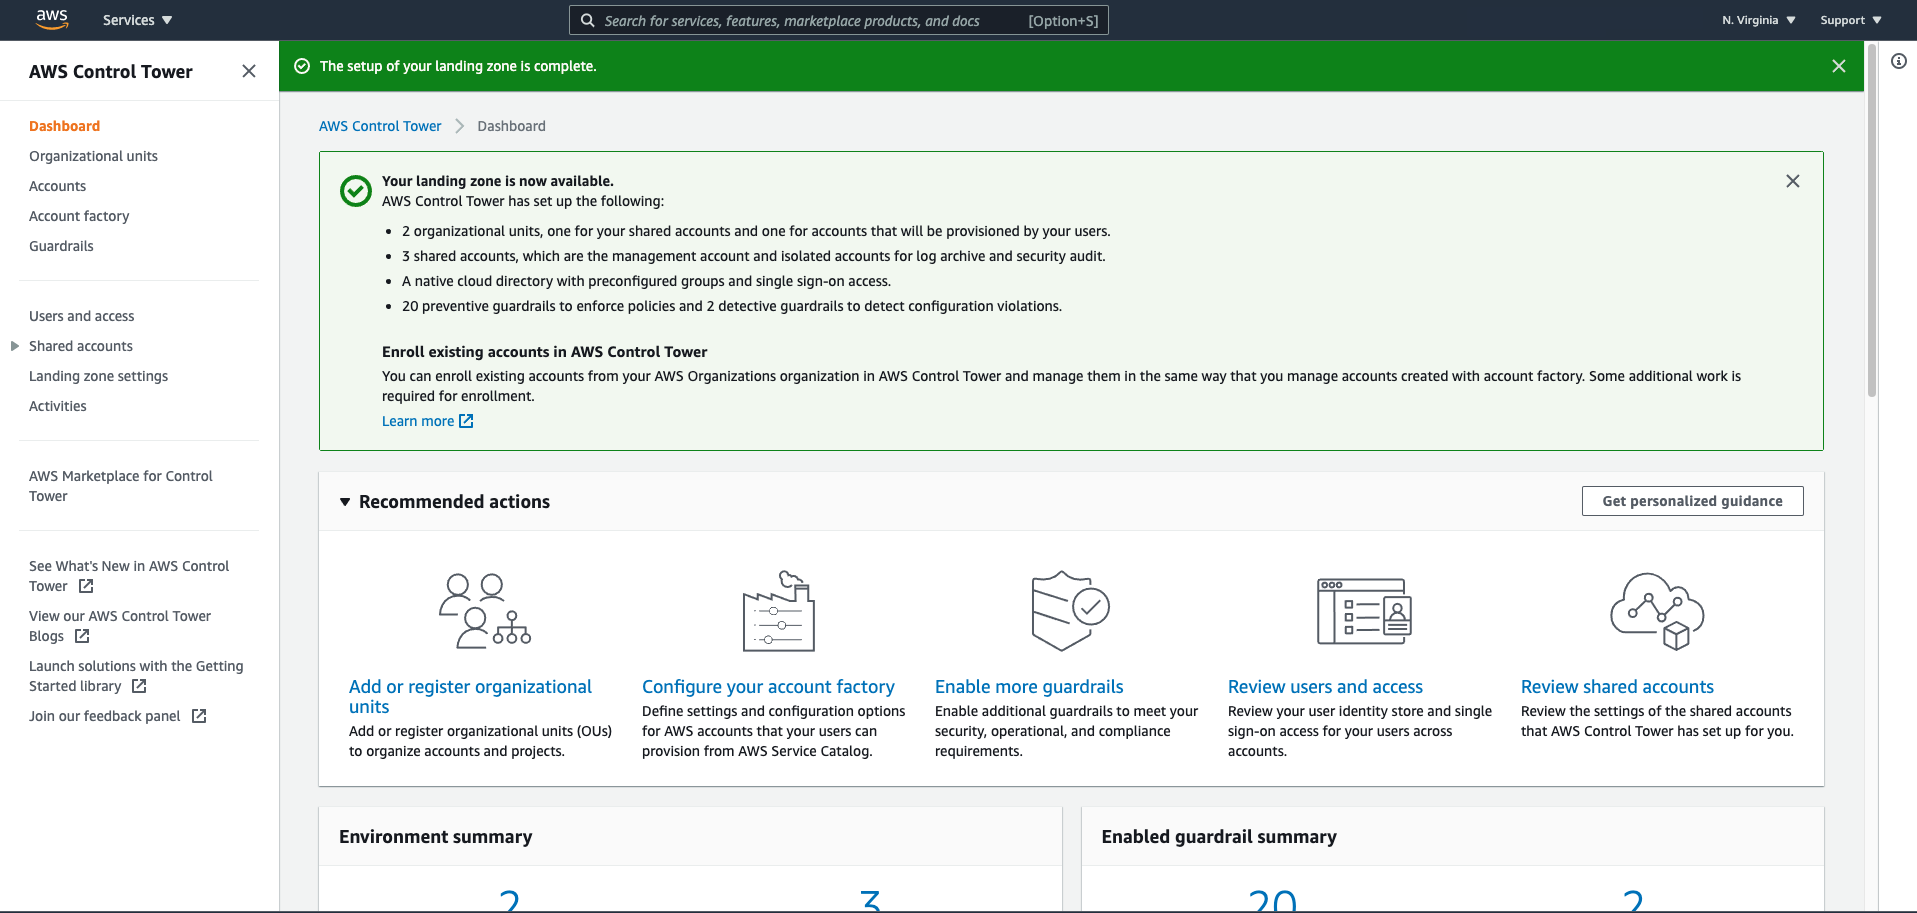Click the page vertical scrollbar
The image size is (1917, 913).
click(x=1871, y=220)
